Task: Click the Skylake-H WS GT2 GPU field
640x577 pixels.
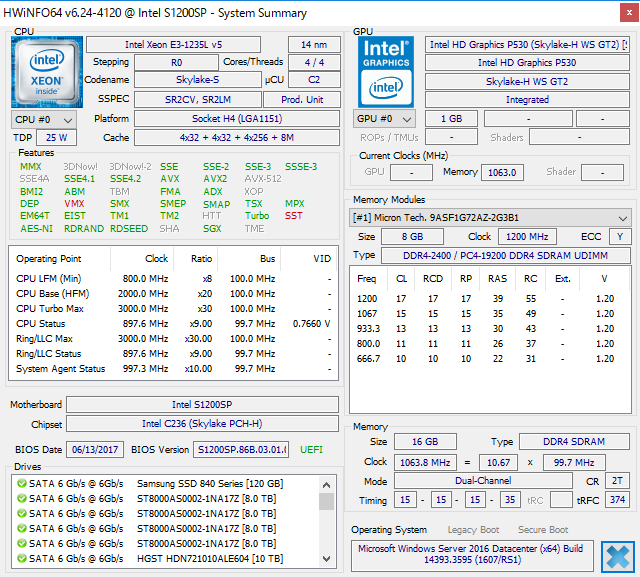Action: coord(527,82)
